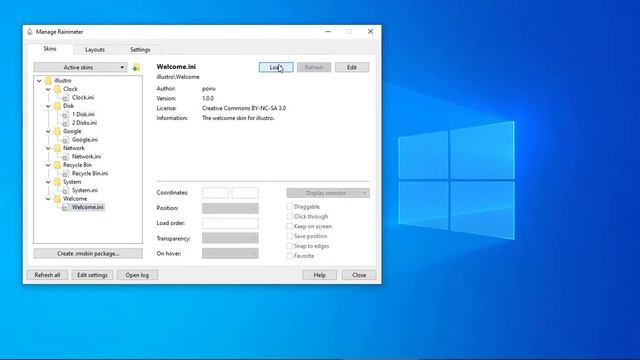Open the Position dropdown

(x=230, y=208)
